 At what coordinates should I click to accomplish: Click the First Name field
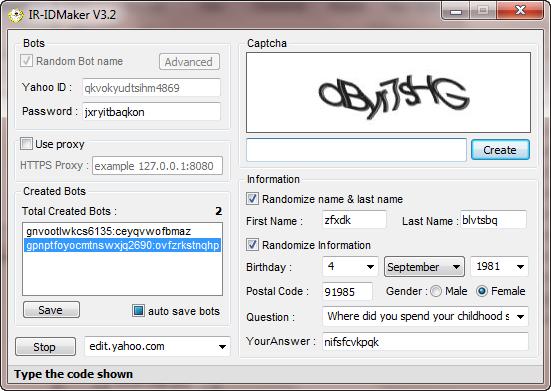click(x=354, y=220)
